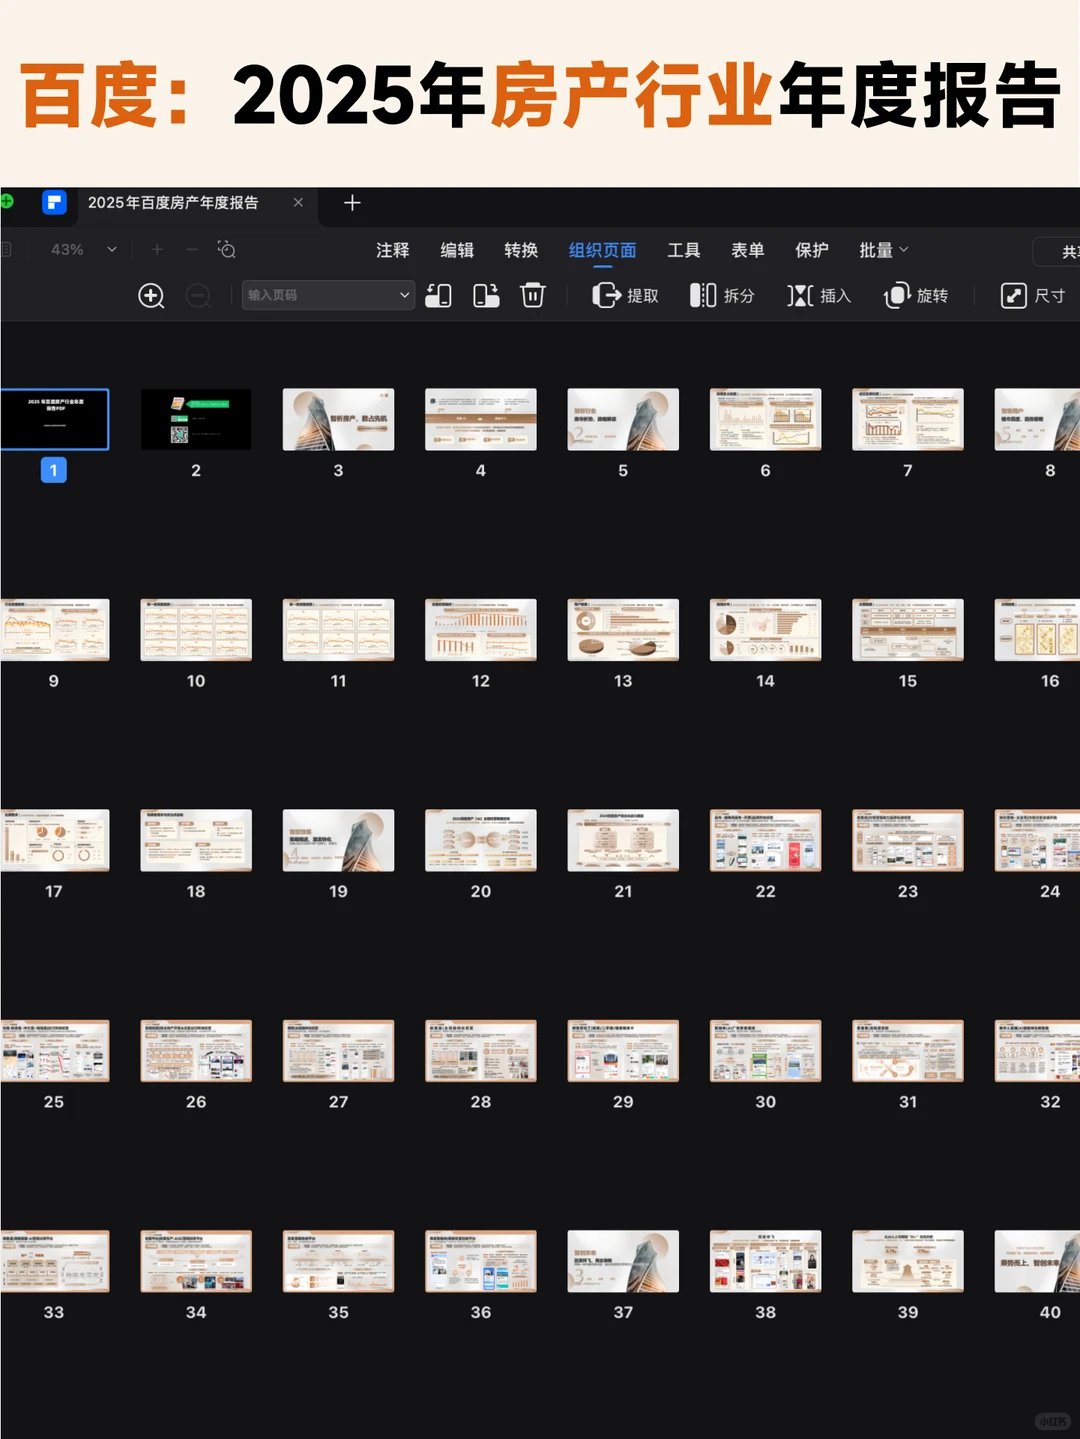Select page 21 thumbnail
This screenshot has width=1080, height=1439.
click(623, 840)
